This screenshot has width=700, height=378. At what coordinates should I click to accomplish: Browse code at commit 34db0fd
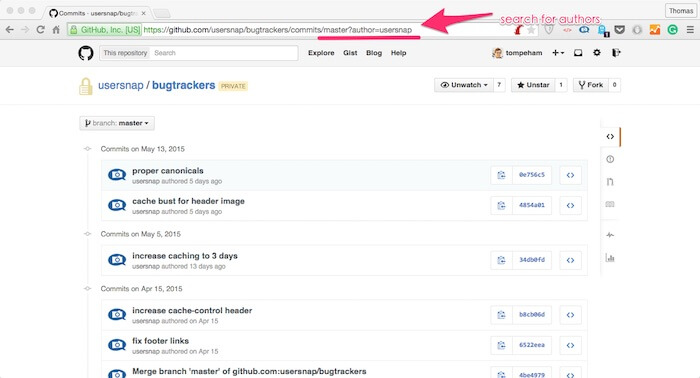click(x=570, y=260)
